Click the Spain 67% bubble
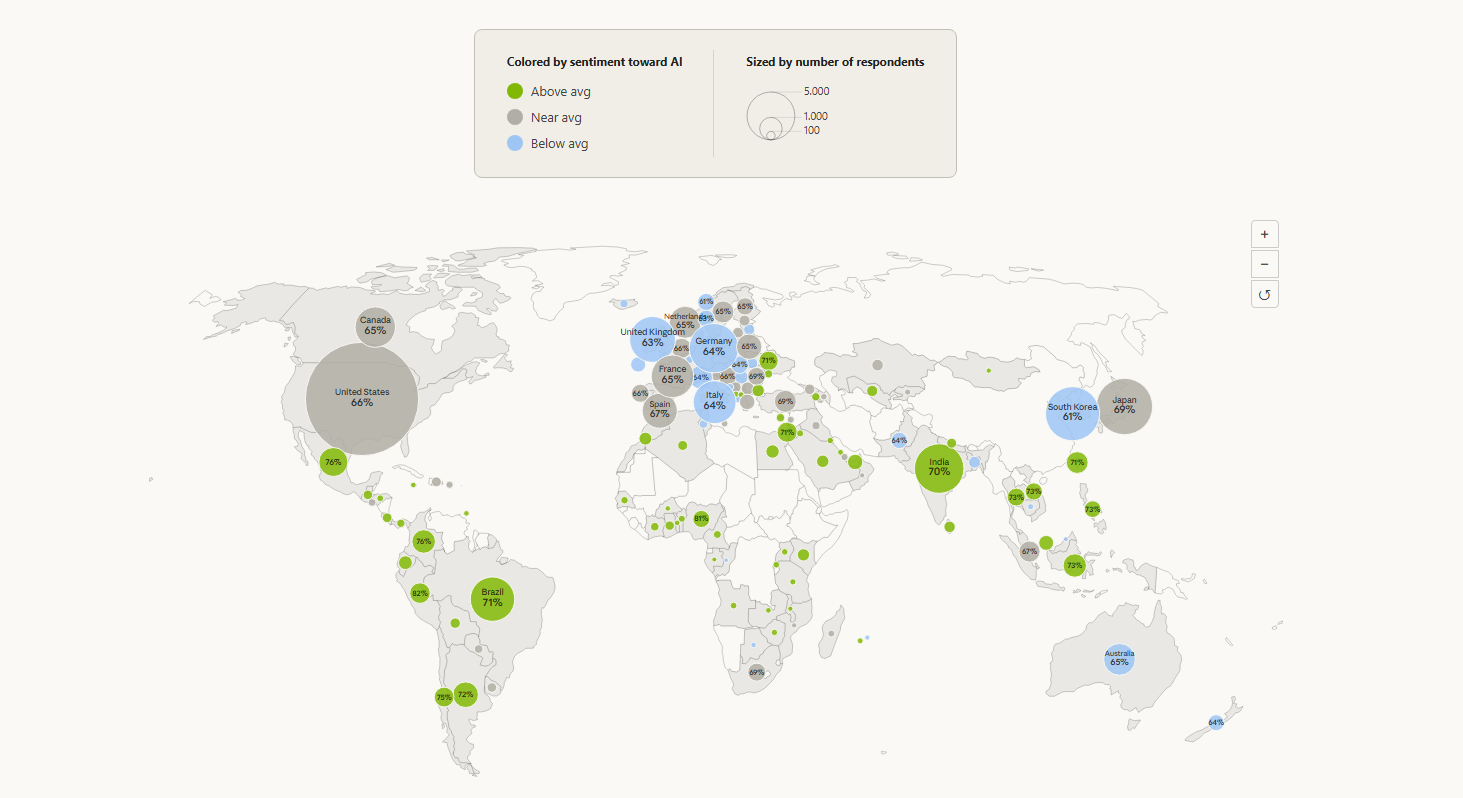The height and width of the screenshot is (798, 1463). pyautogui.click(x=659, y=410)
